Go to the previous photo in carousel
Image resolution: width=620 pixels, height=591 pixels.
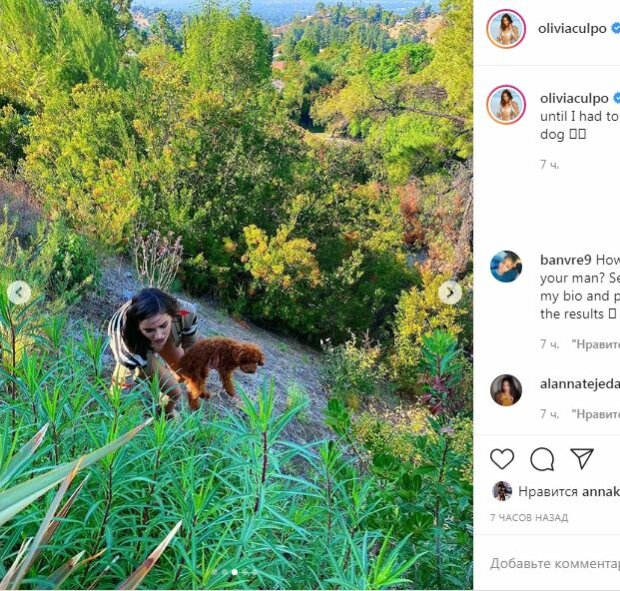(19, 293)
